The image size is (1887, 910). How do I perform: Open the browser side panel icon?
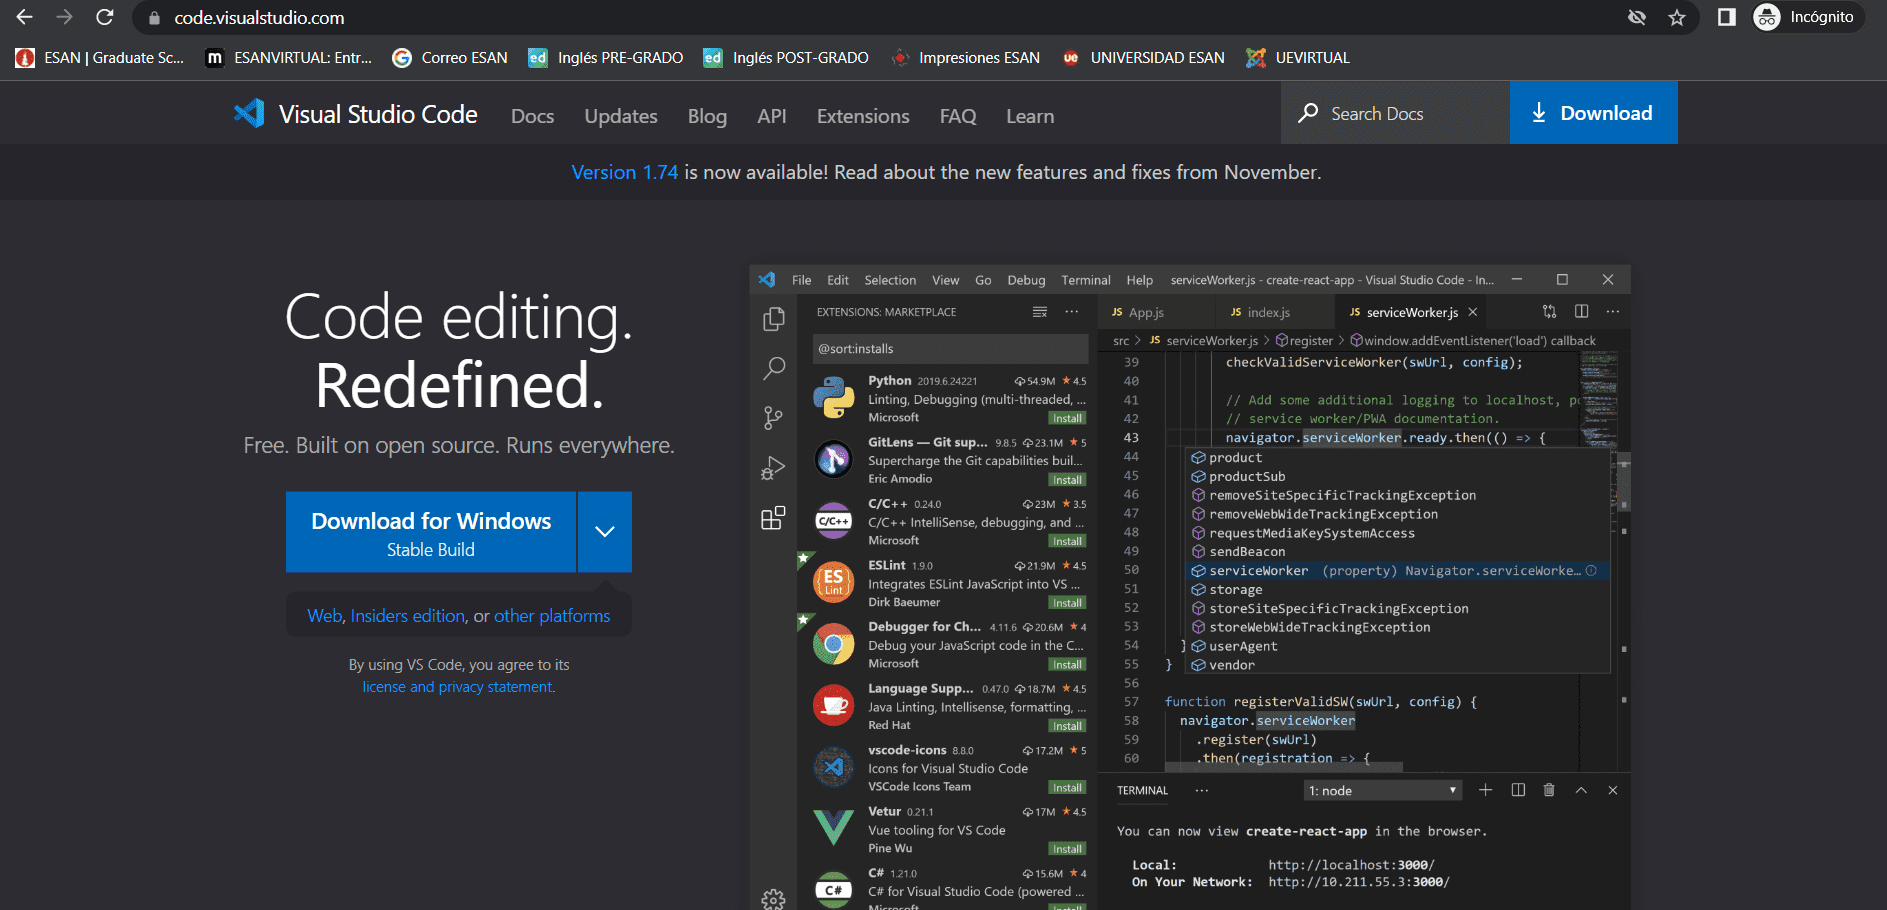1726,17
